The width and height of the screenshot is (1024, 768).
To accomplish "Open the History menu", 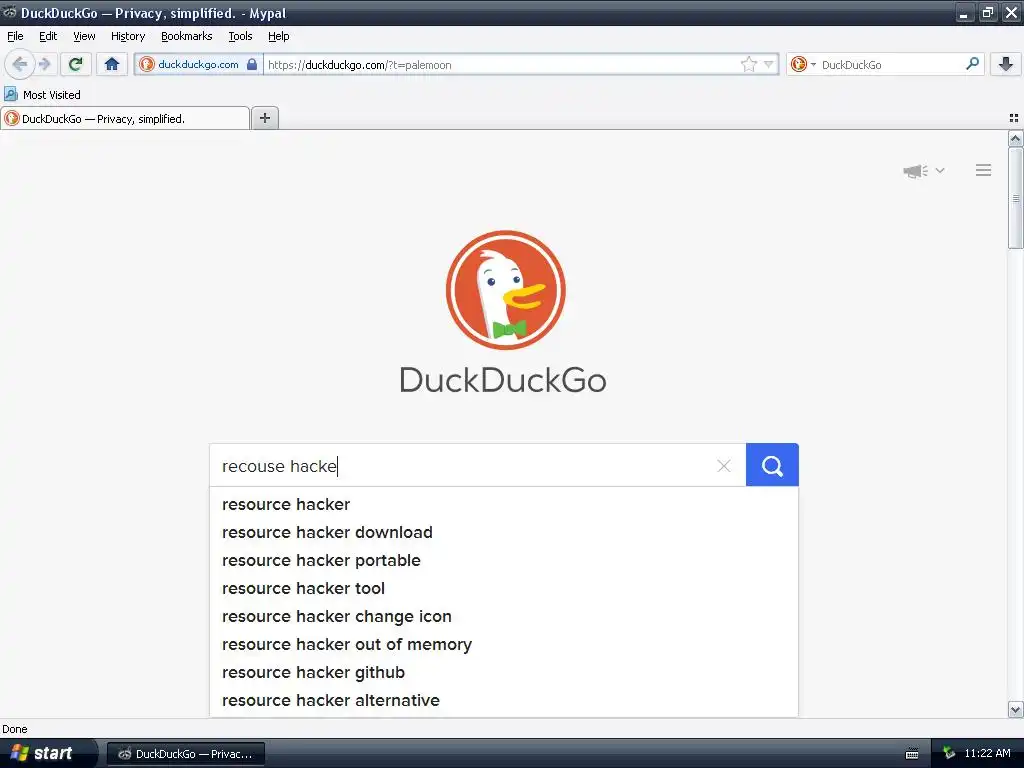I will (x=128, y=36).
